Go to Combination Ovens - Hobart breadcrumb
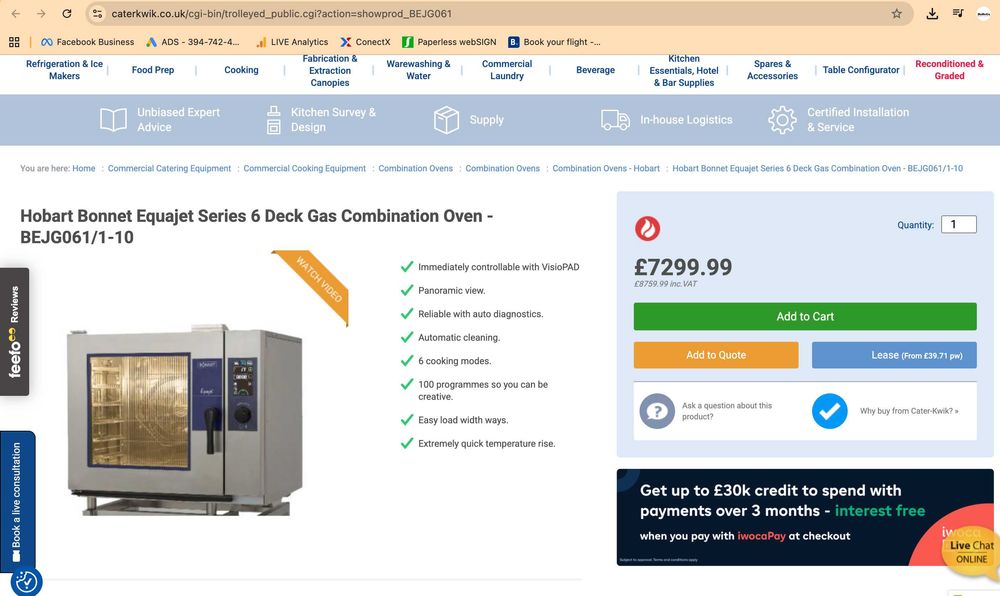This screenshot has height=596, width=1000. point(606,169)
